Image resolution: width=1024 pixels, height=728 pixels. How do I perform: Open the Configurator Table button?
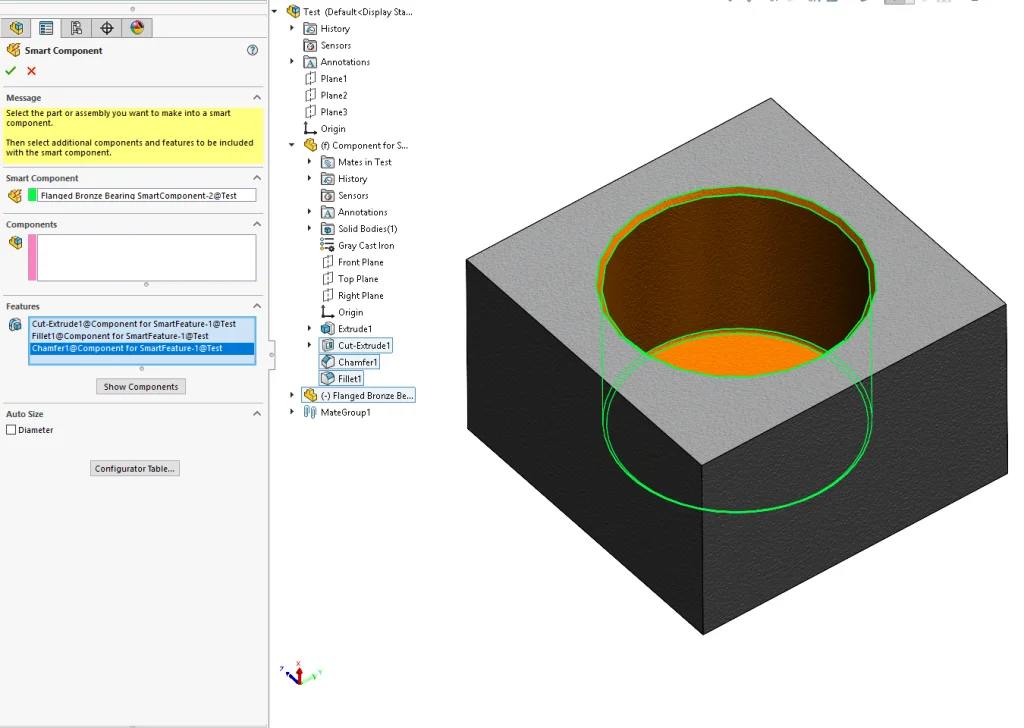tap(135, 468)
